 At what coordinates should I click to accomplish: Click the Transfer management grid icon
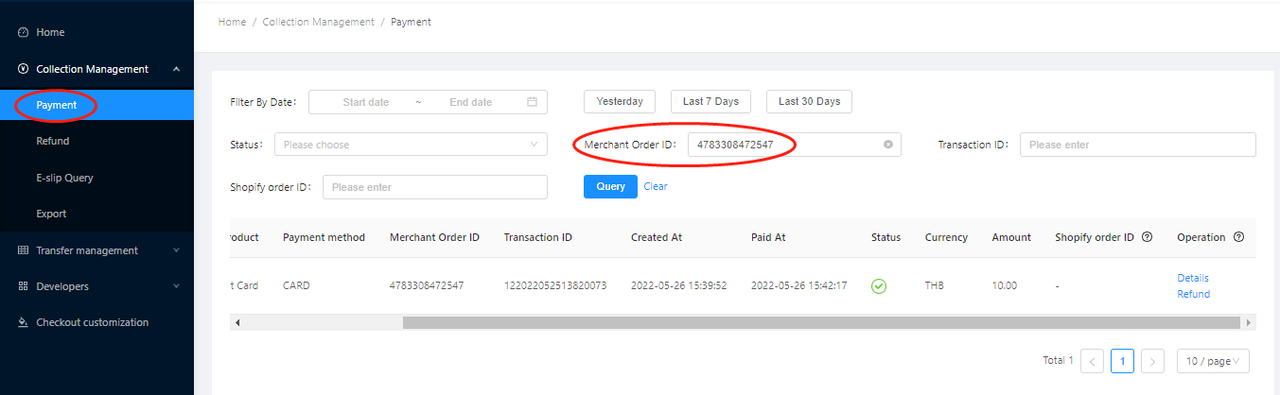pos(23,250)
